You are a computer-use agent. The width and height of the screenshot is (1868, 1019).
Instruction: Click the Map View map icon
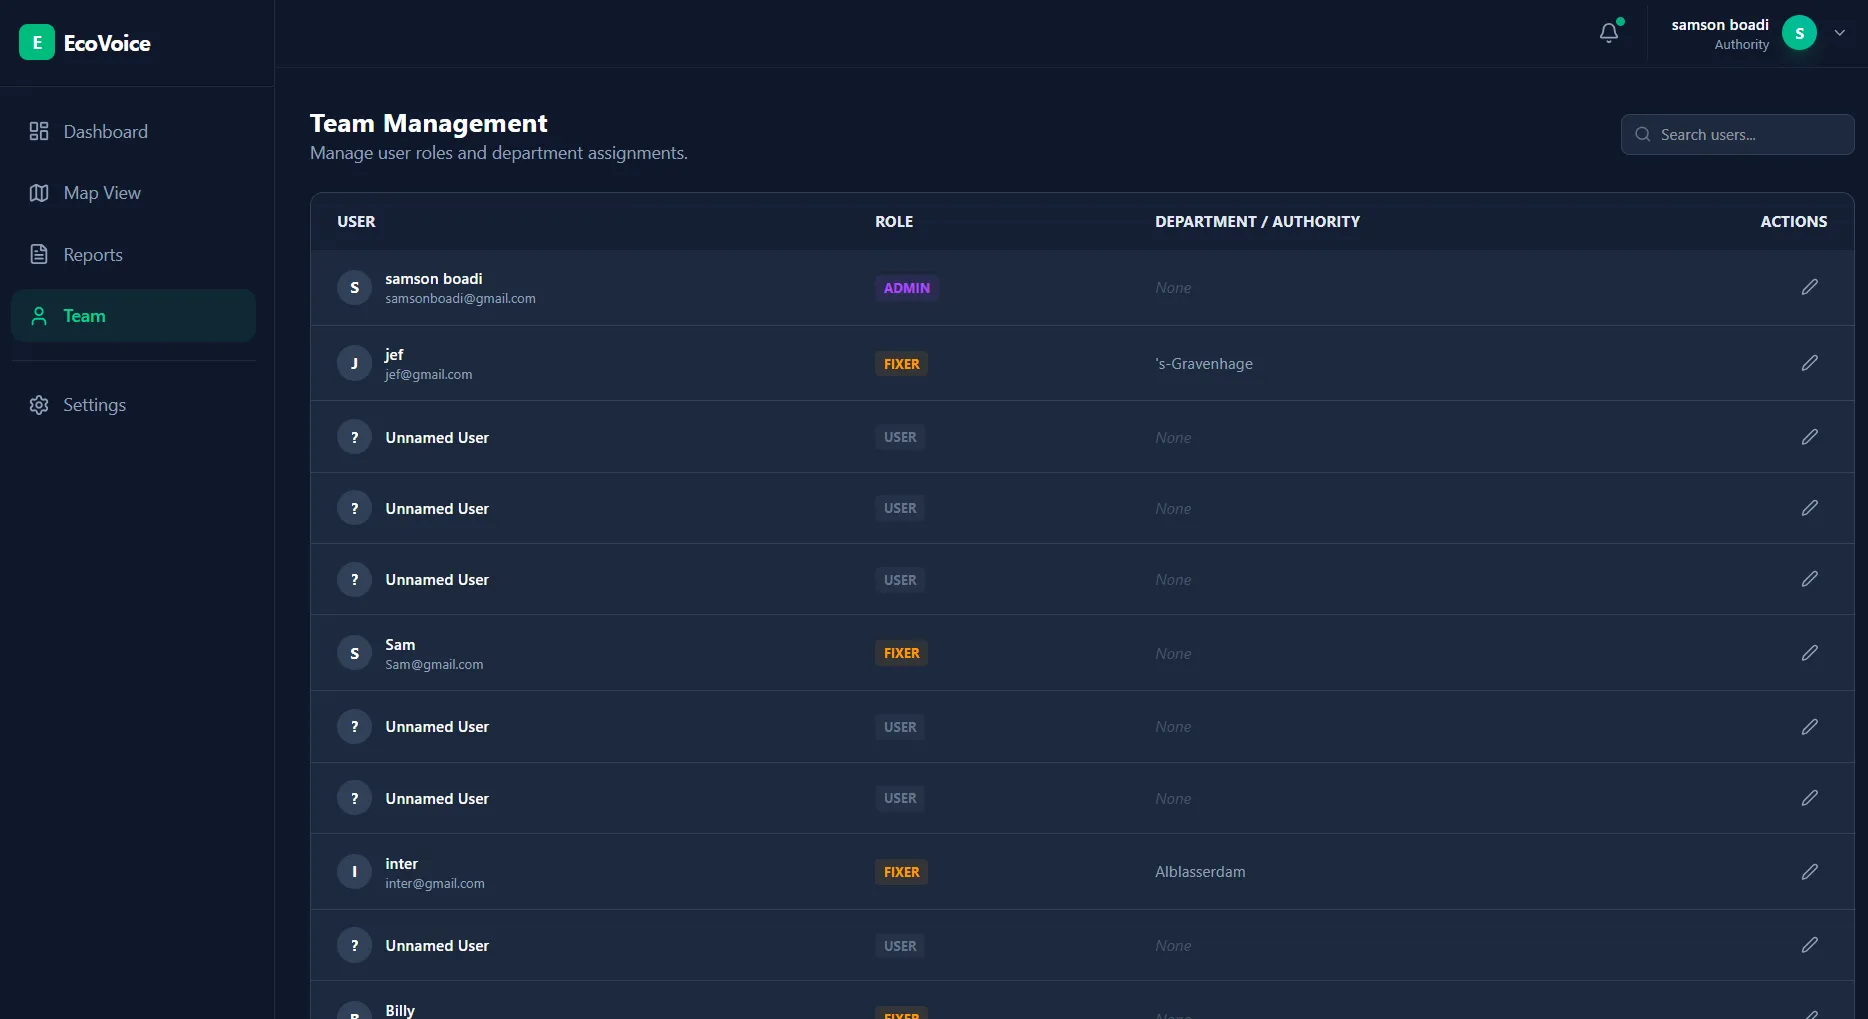(39, 193)
